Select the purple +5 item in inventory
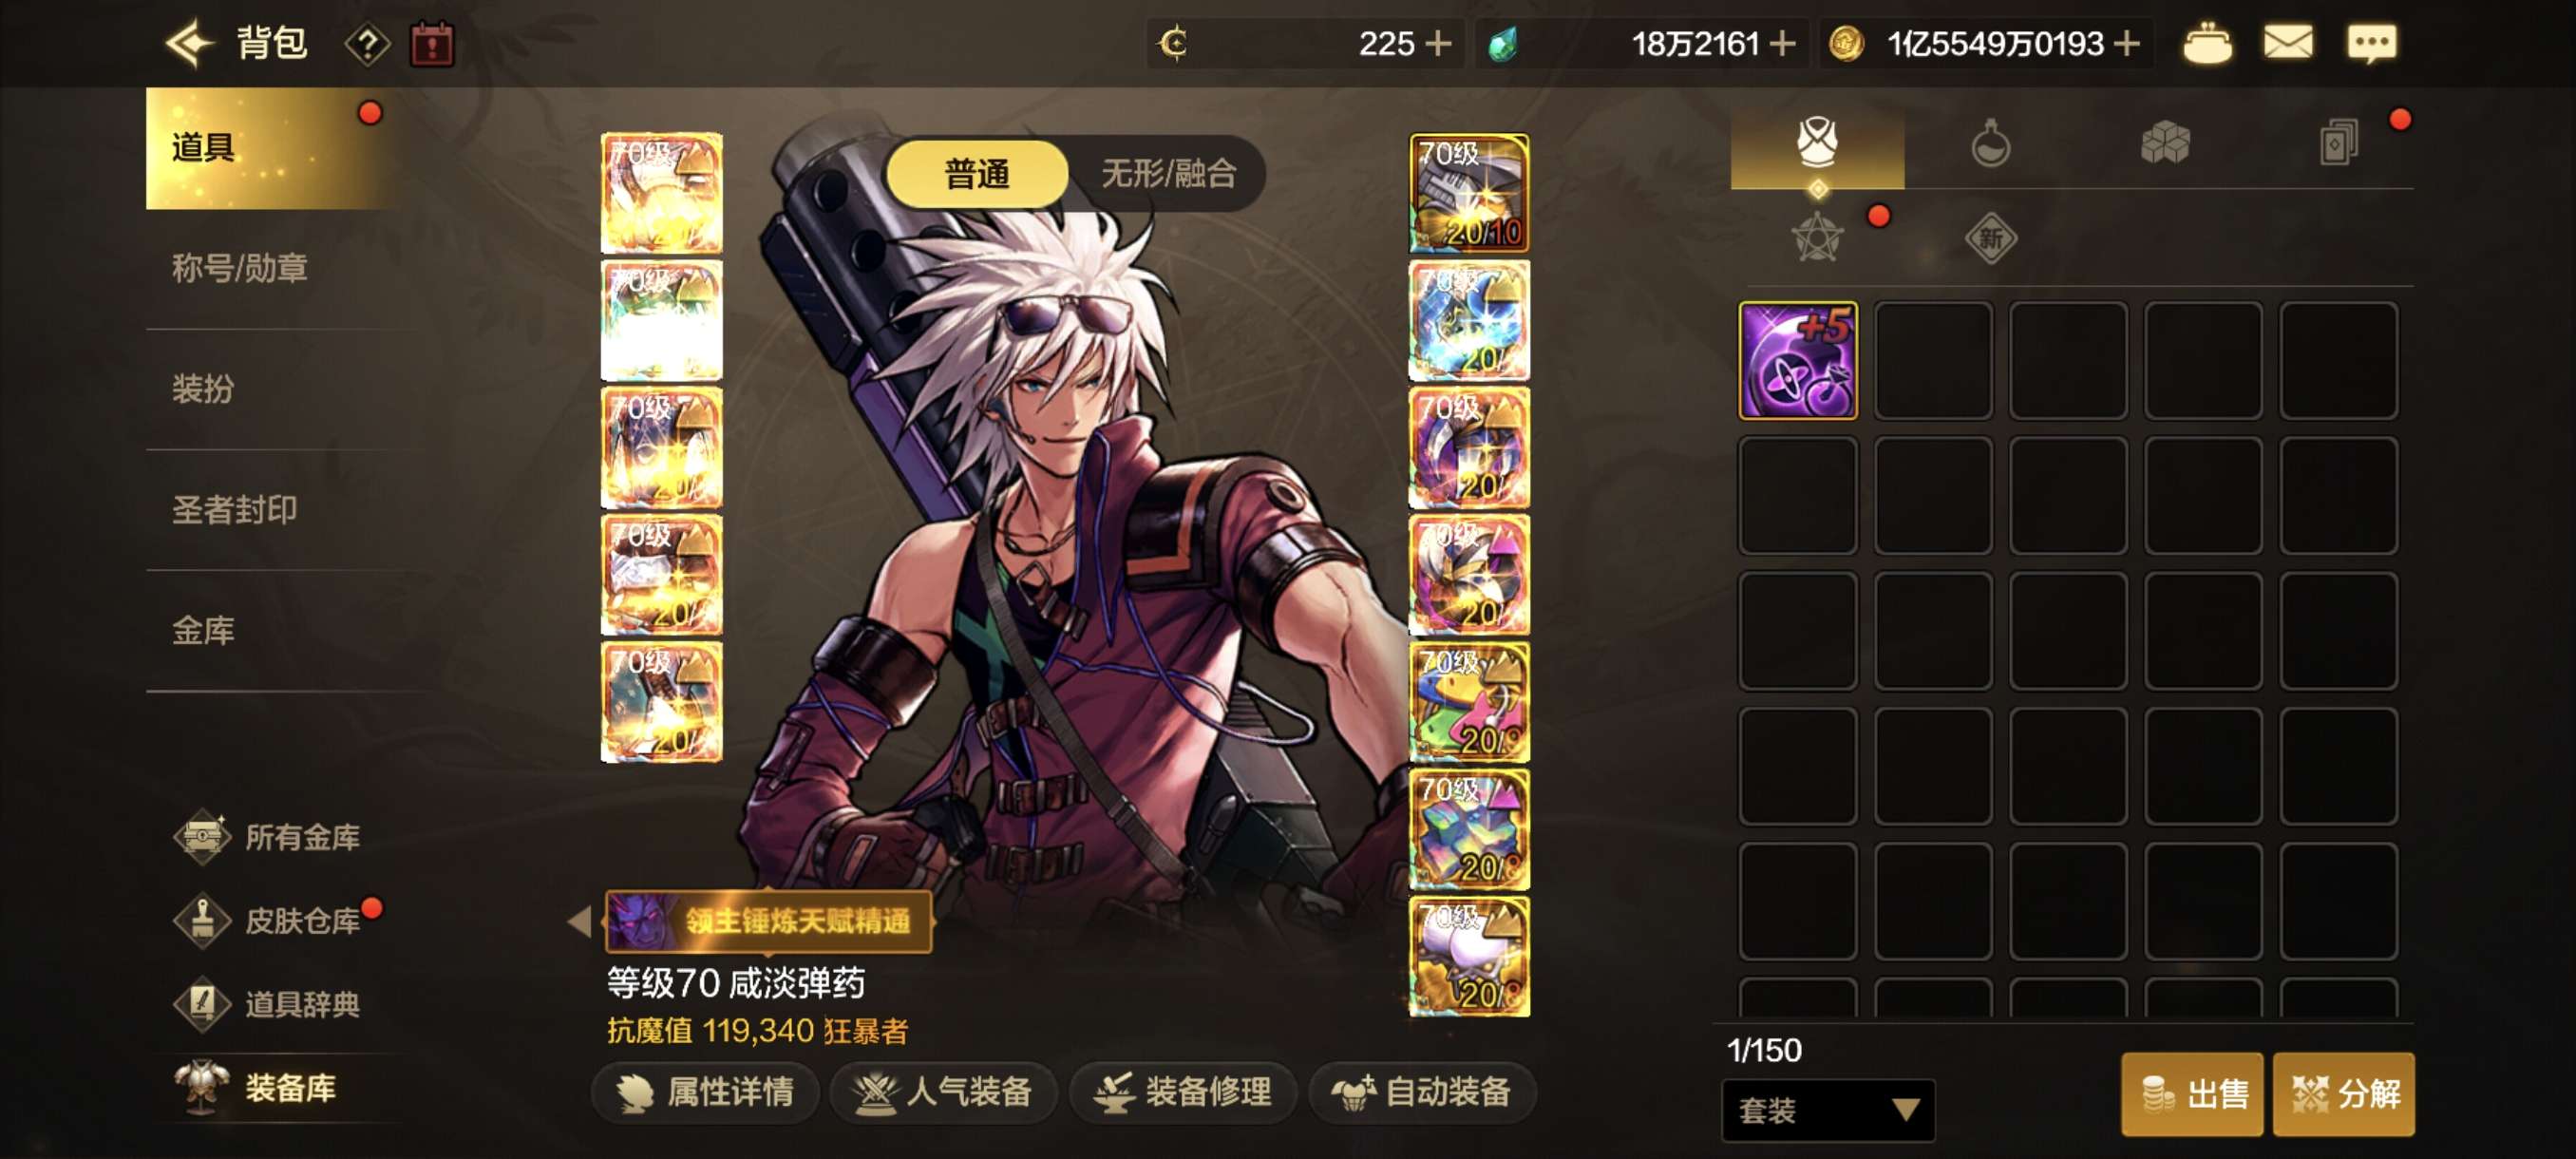2576x1159 pixels. 1798,360
